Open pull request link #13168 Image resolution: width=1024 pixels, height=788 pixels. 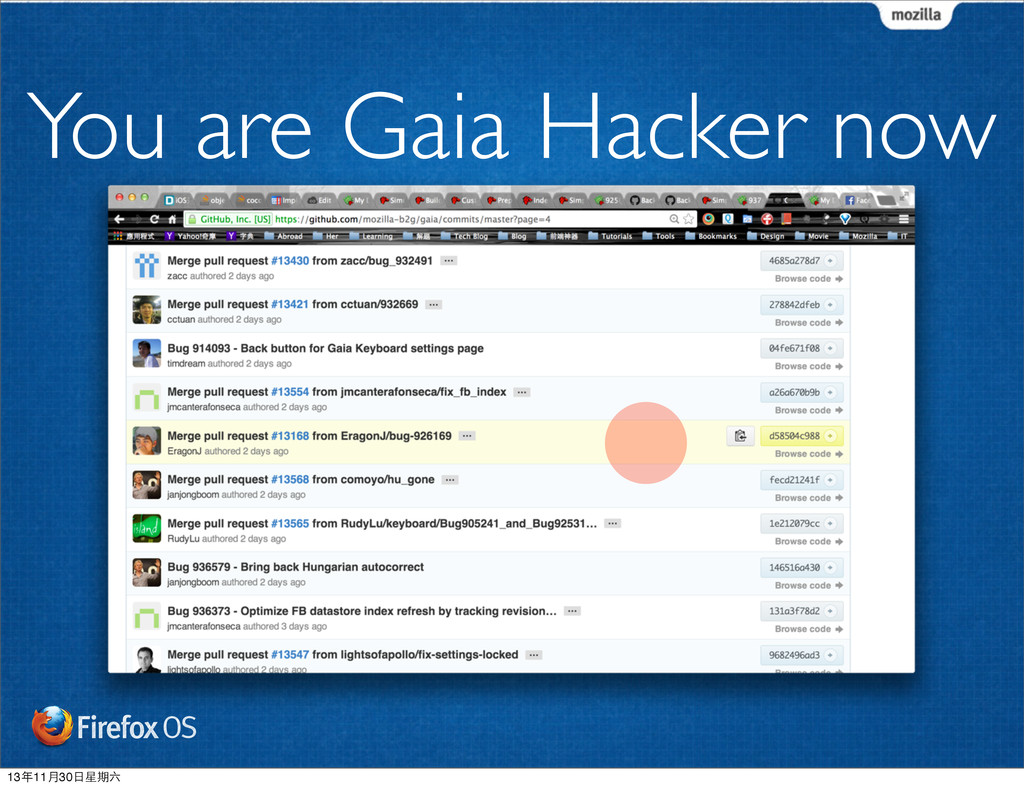coord(290,435)
